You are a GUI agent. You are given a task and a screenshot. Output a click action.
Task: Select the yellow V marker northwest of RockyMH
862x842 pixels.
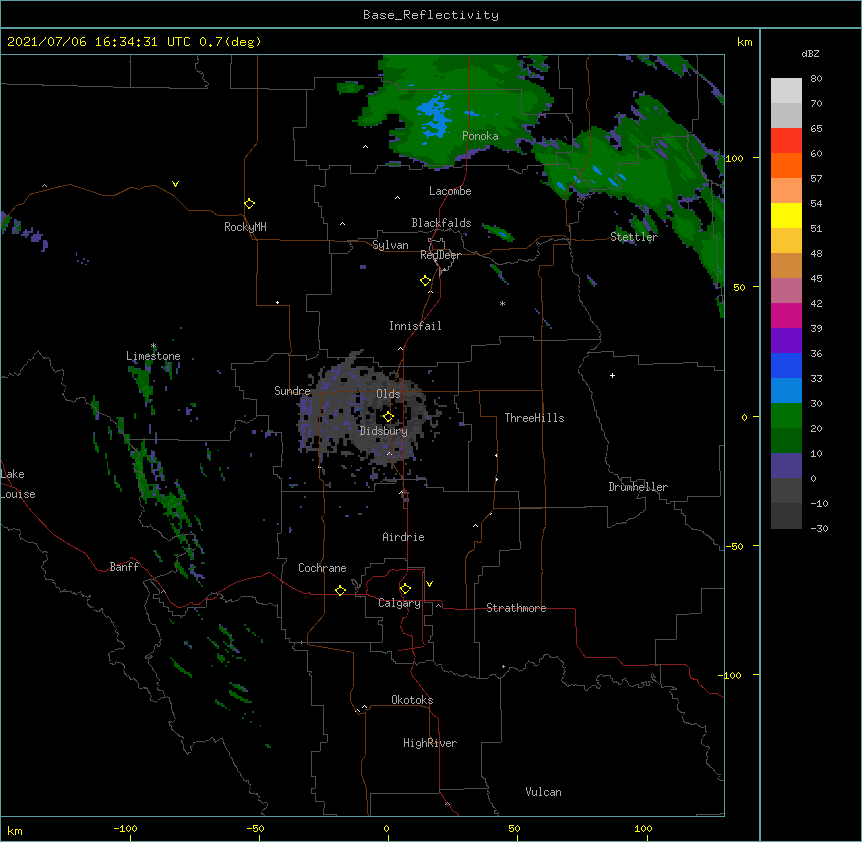(x=175, y=184)
